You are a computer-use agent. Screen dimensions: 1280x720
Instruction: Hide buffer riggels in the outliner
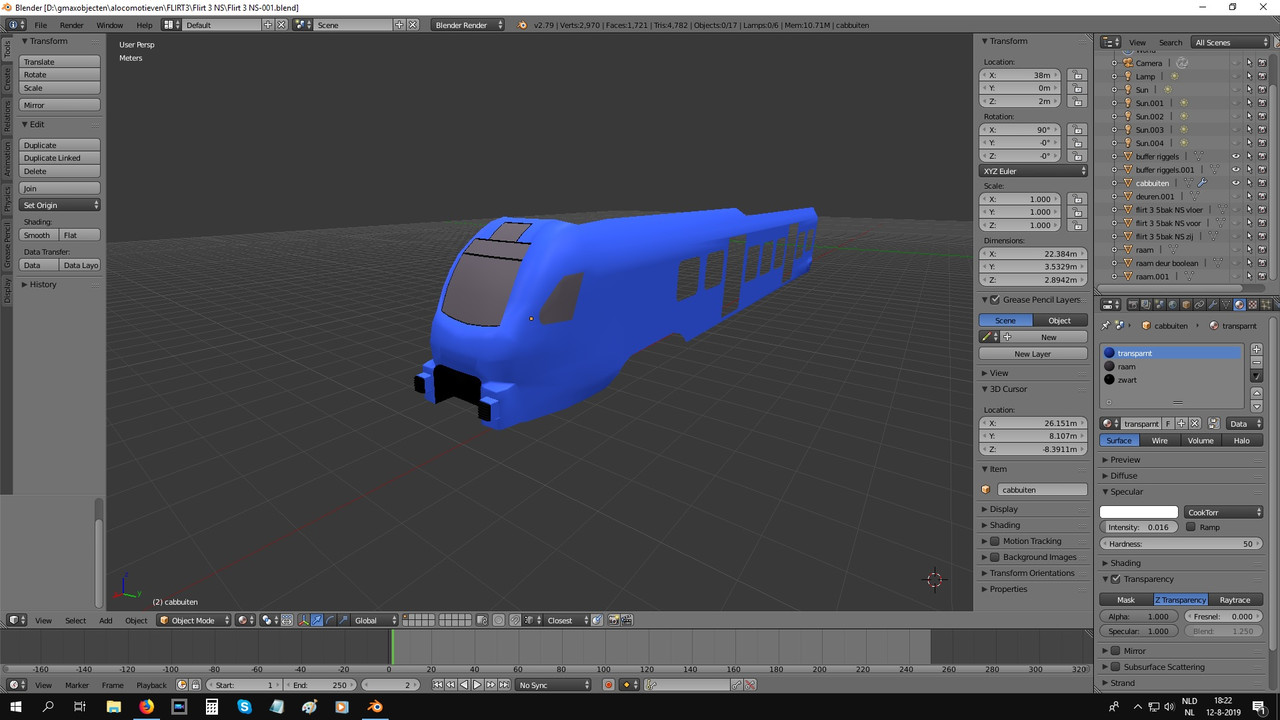click(1236, 156)
